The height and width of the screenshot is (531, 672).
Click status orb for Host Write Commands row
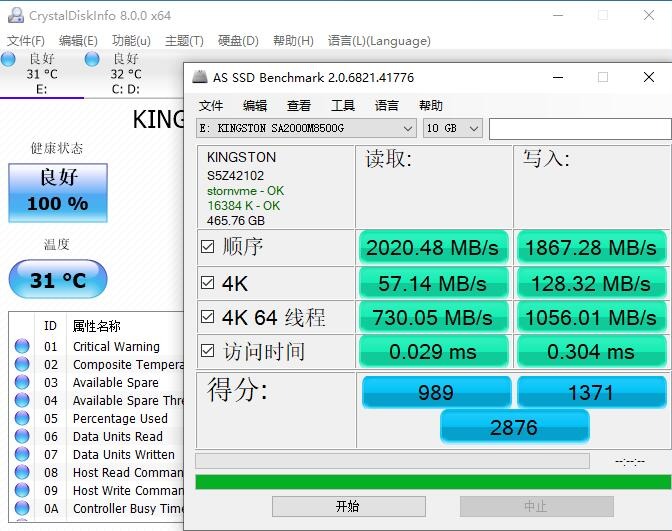click(x=22, y=490)
